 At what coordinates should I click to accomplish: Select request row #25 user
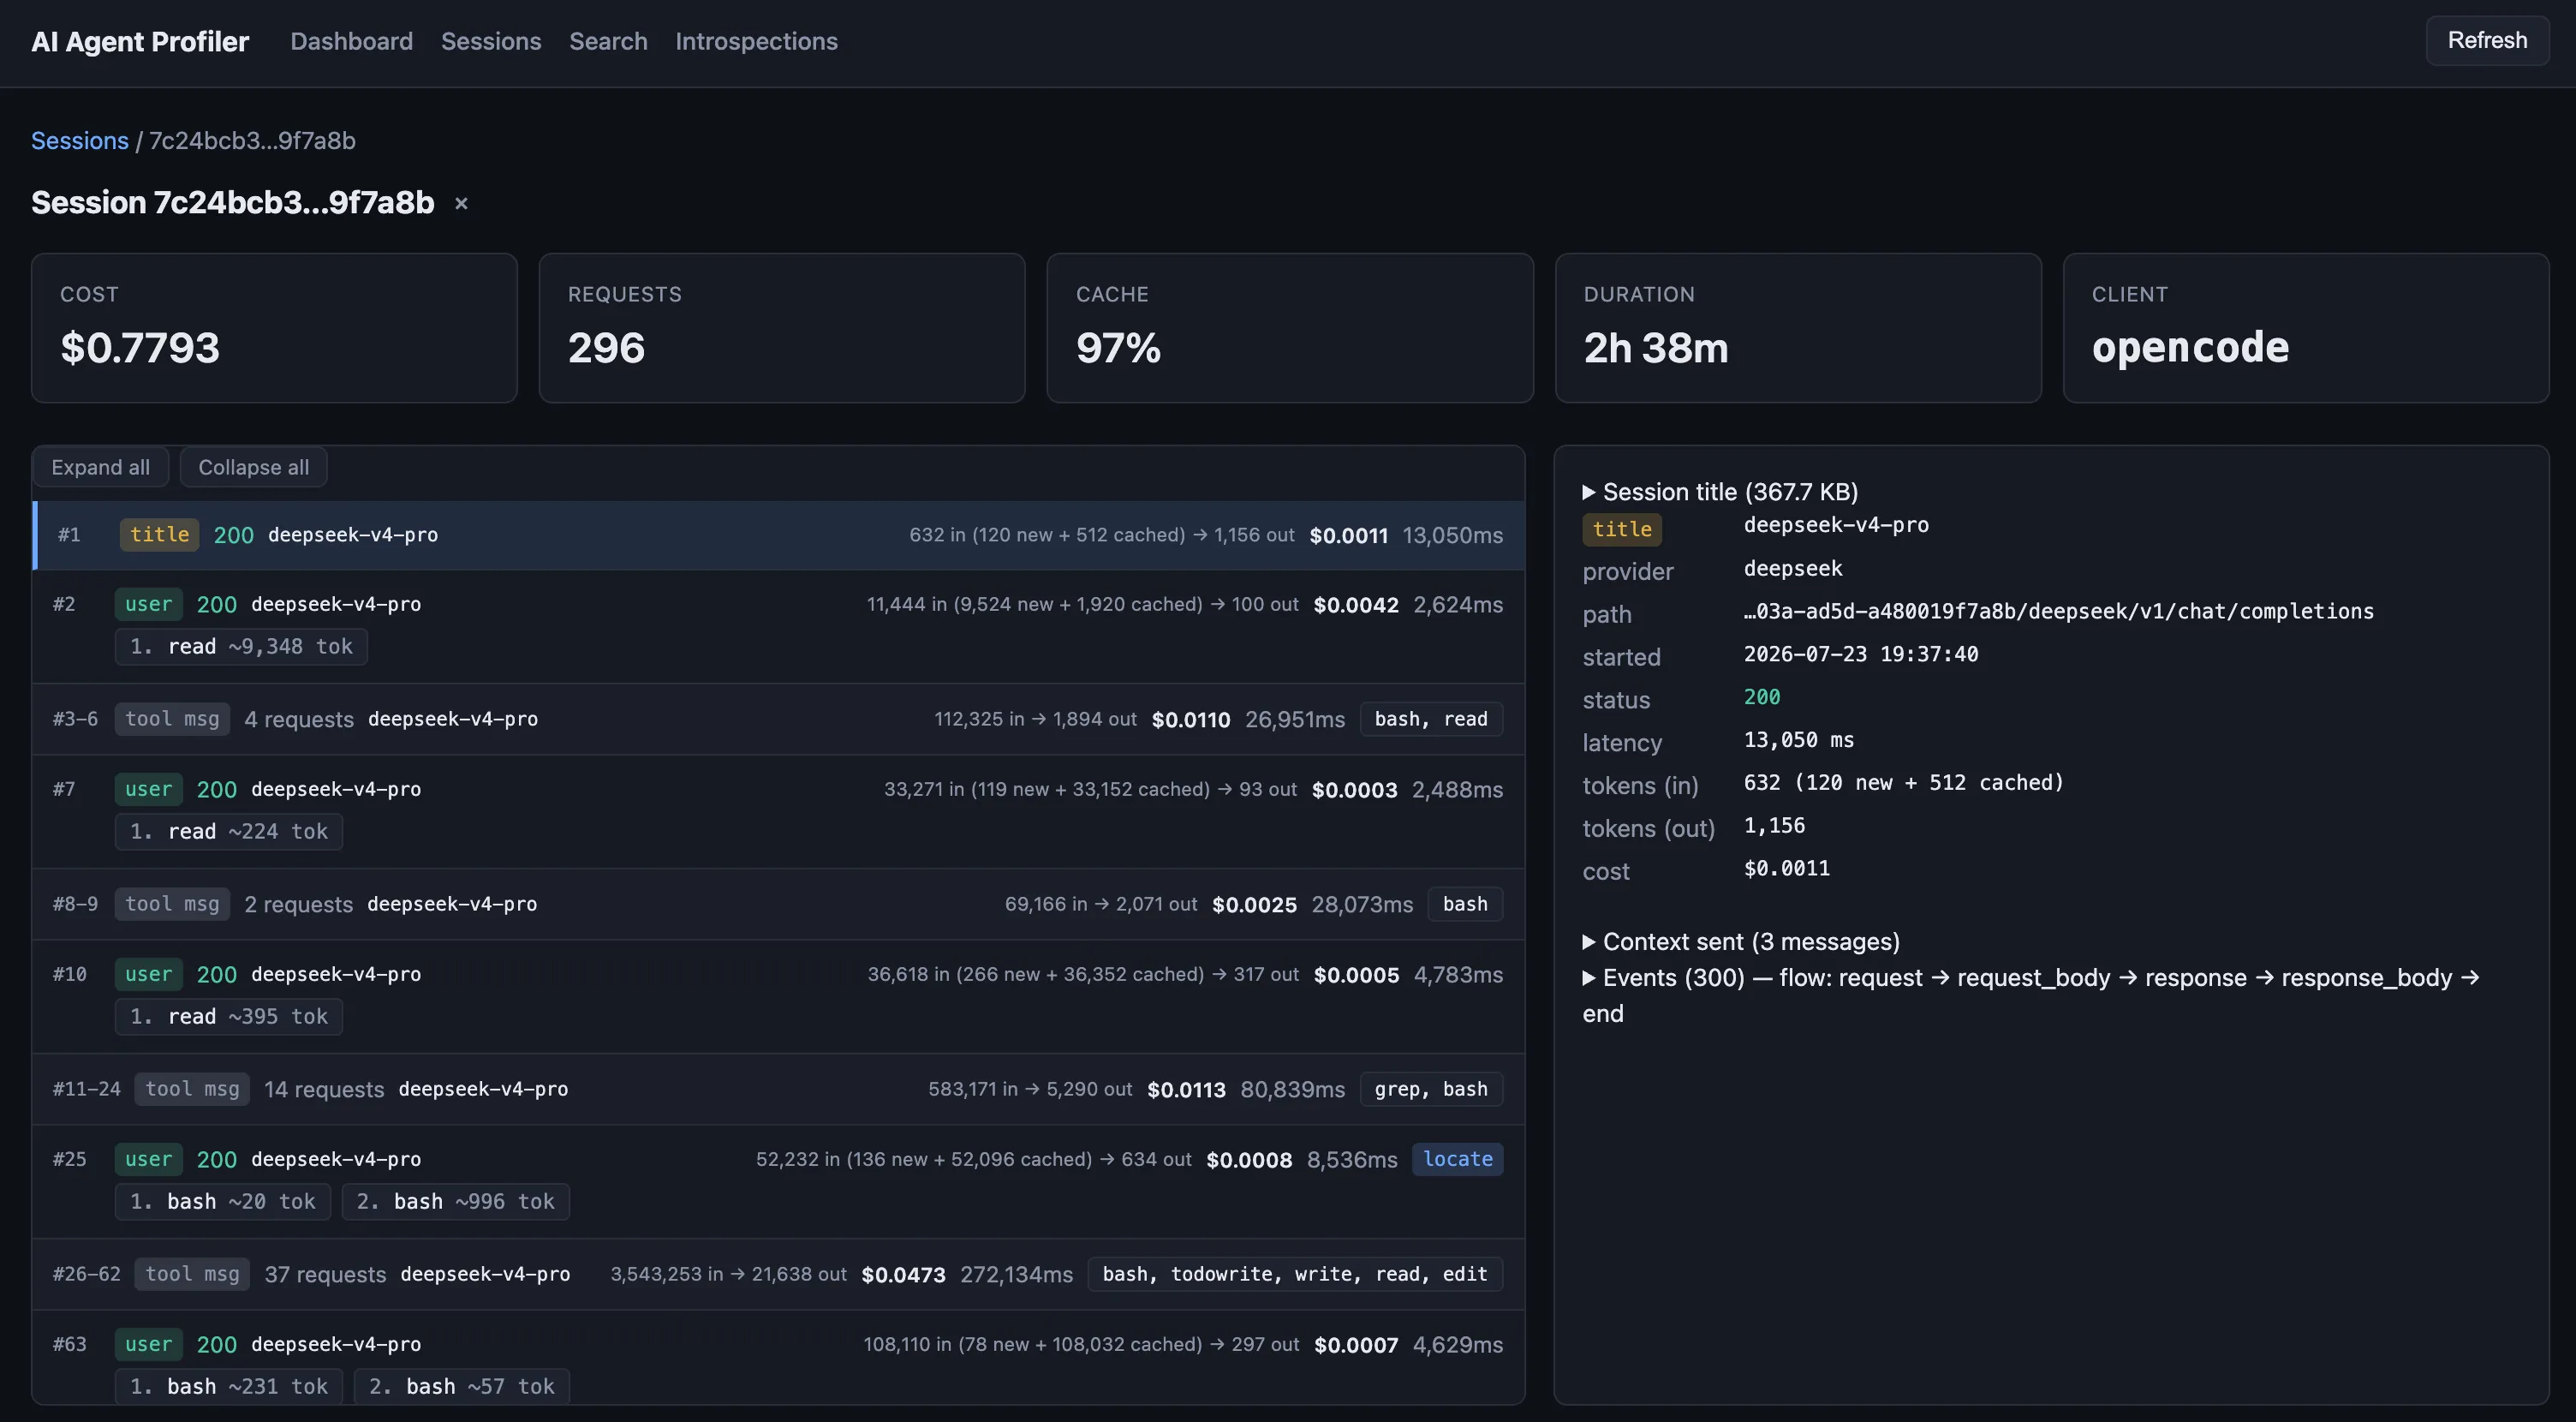click(778, 1181)
